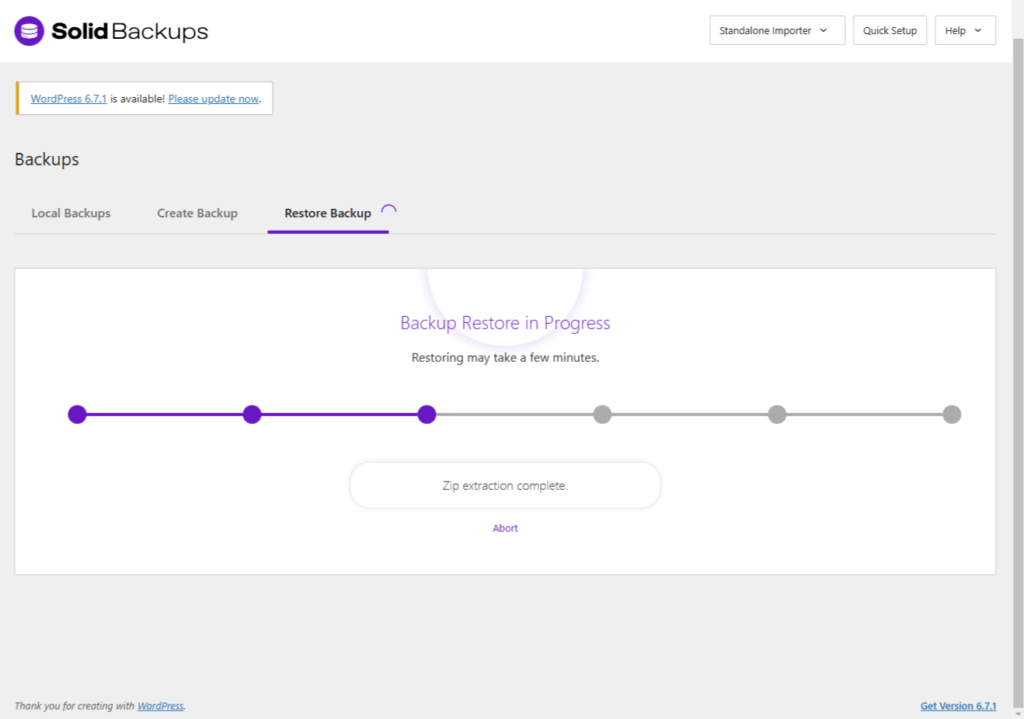Expand the Help dropdown menu

pos(964,31)
